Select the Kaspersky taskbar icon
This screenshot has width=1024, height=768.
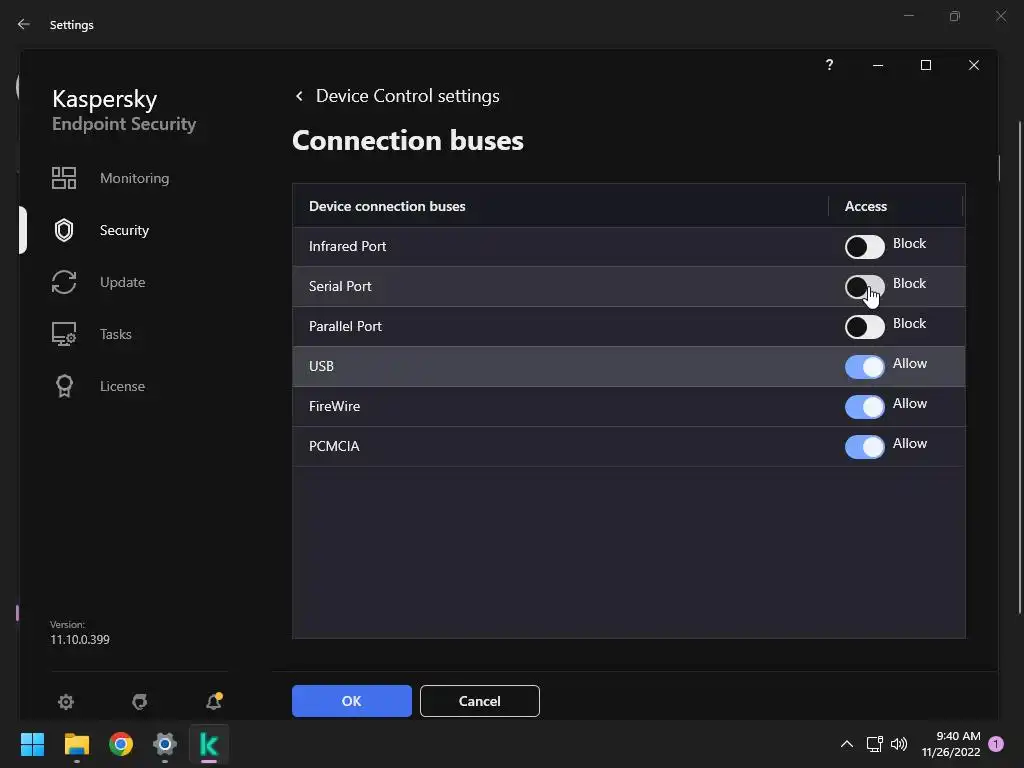pyautogui.click(x=209, y=744)
